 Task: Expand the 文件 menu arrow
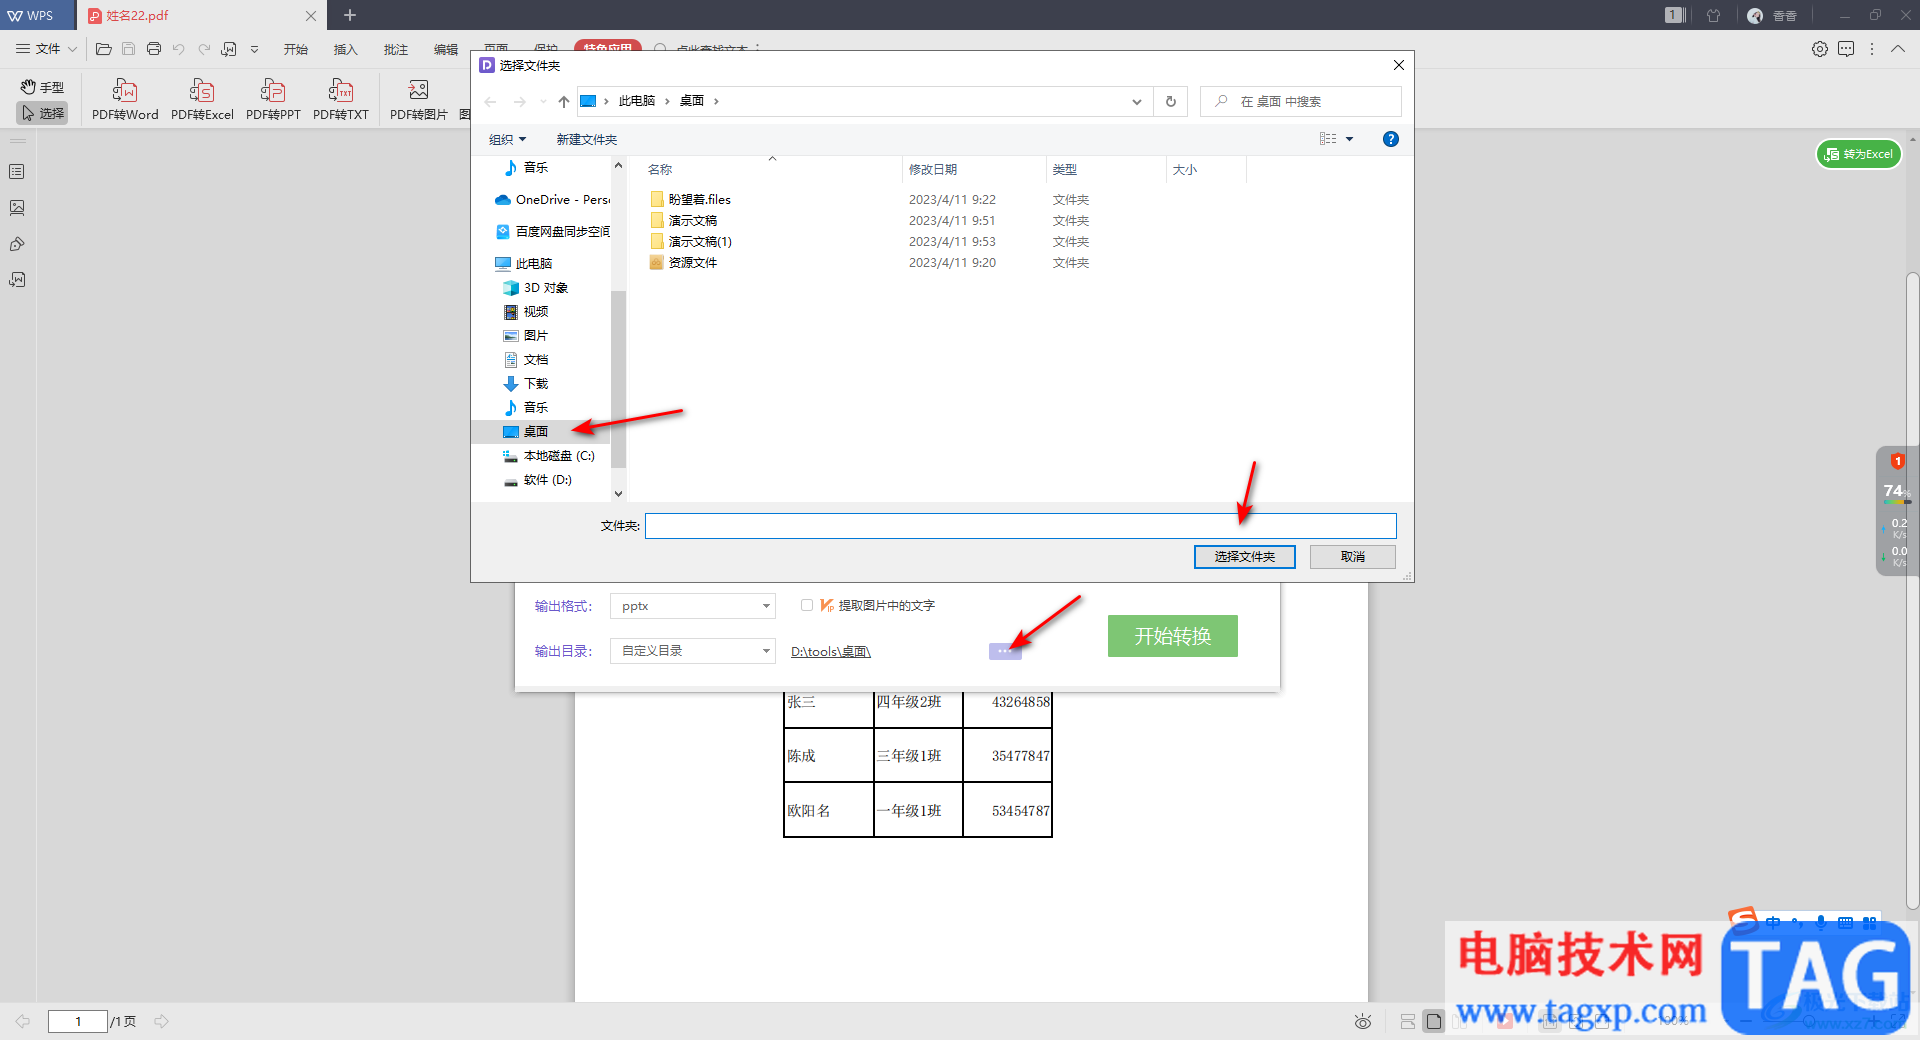(x=72, y=49)
